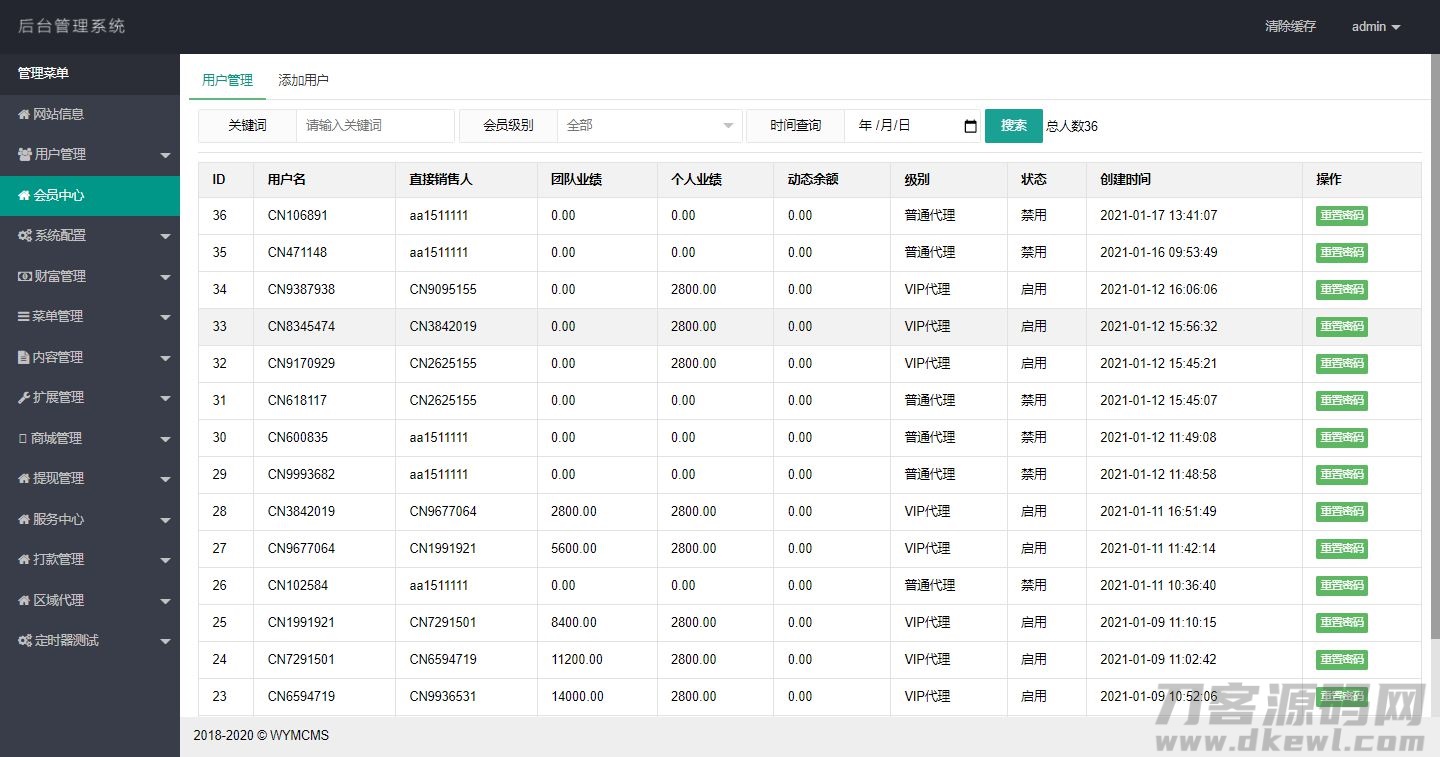Click 清除缓存 in the top bar
This screenshot has width=1440, height=757.
pyautogui.click(x=1290, y=27)
